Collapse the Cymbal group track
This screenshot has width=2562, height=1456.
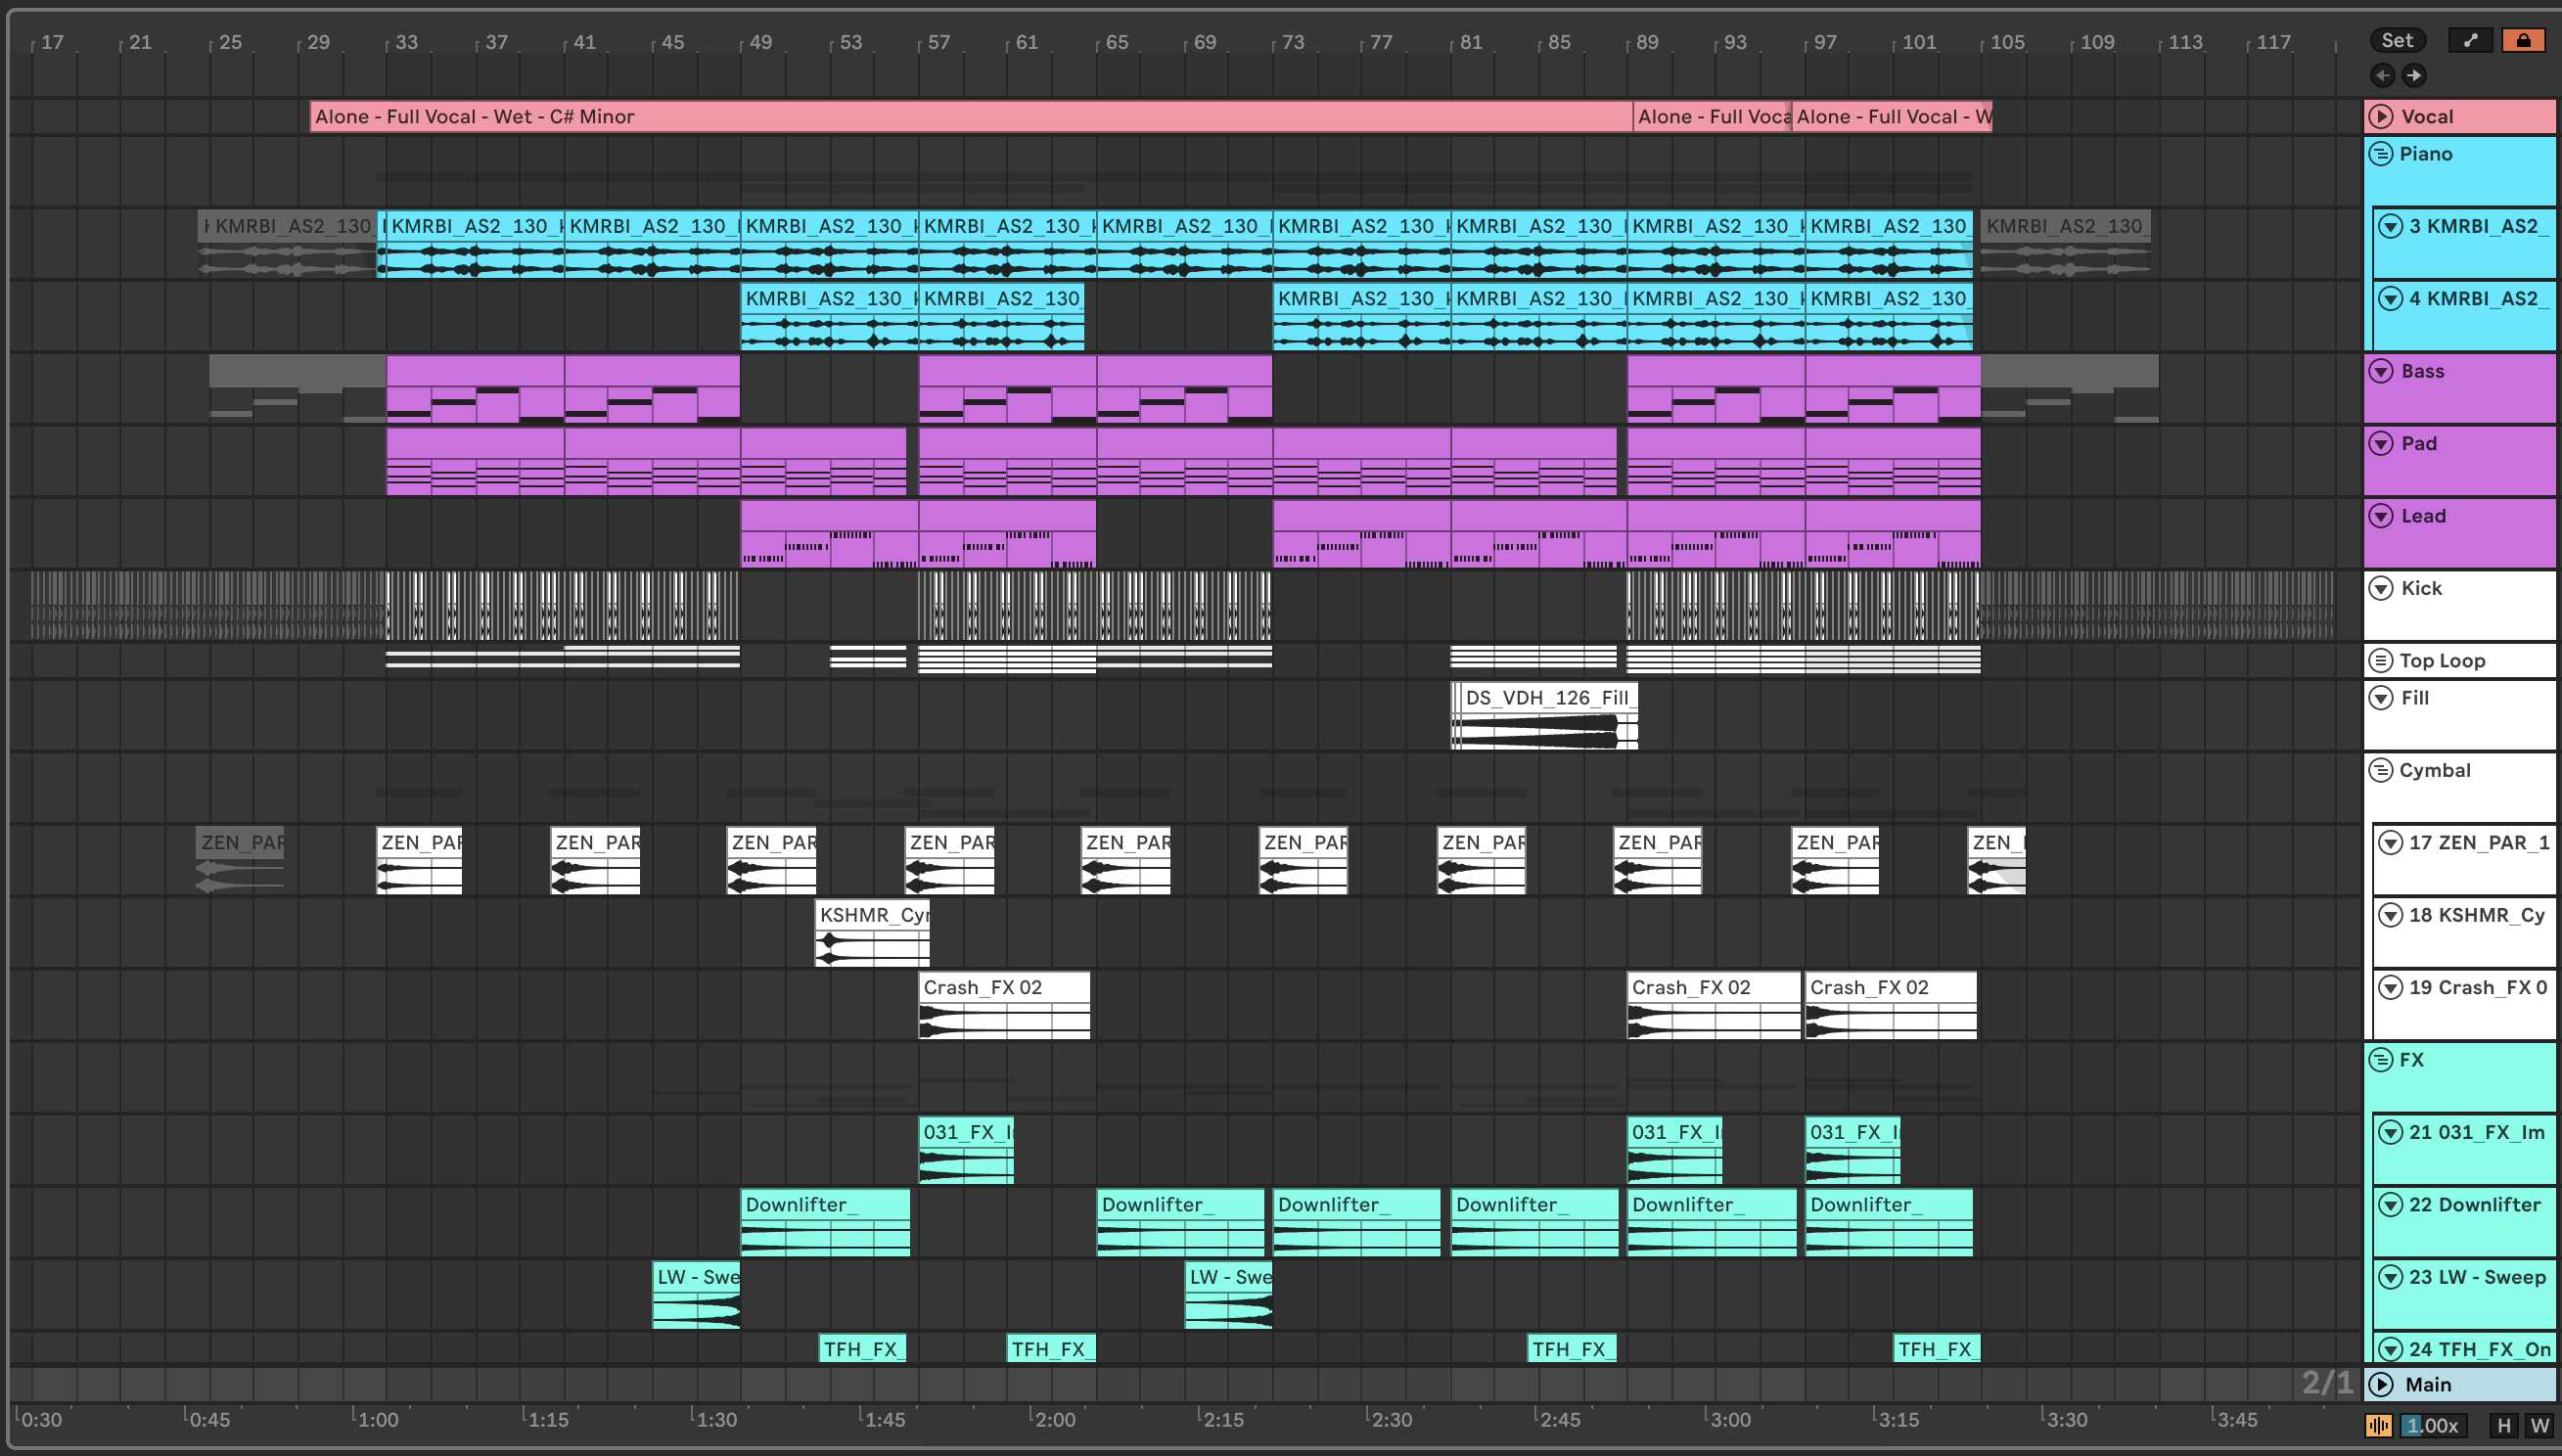tap(2381, 770)
